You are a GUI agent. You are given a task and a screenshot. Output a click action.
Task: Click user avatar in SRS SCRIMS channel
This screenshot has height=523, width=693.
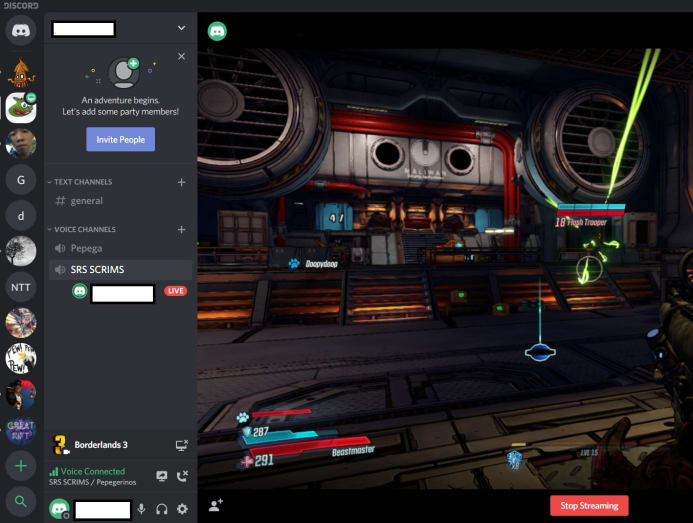point(80,291)
